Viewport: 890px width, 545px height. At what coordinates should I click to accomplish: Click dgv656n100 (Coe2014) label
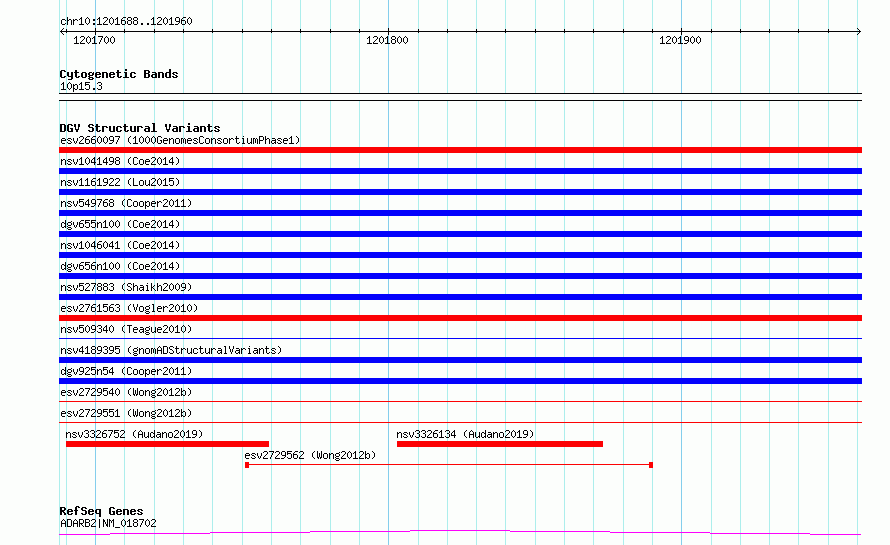(x=120, y=266)
